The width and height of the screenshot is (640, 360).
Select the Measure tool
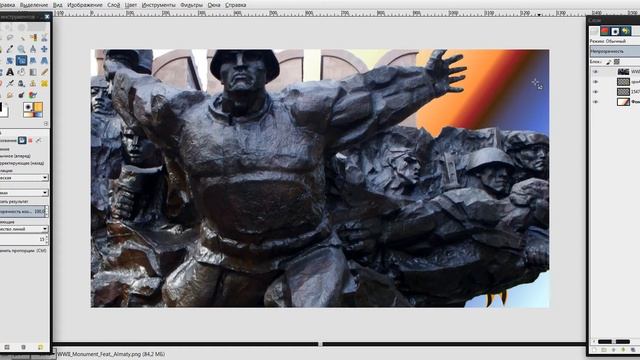33,49
